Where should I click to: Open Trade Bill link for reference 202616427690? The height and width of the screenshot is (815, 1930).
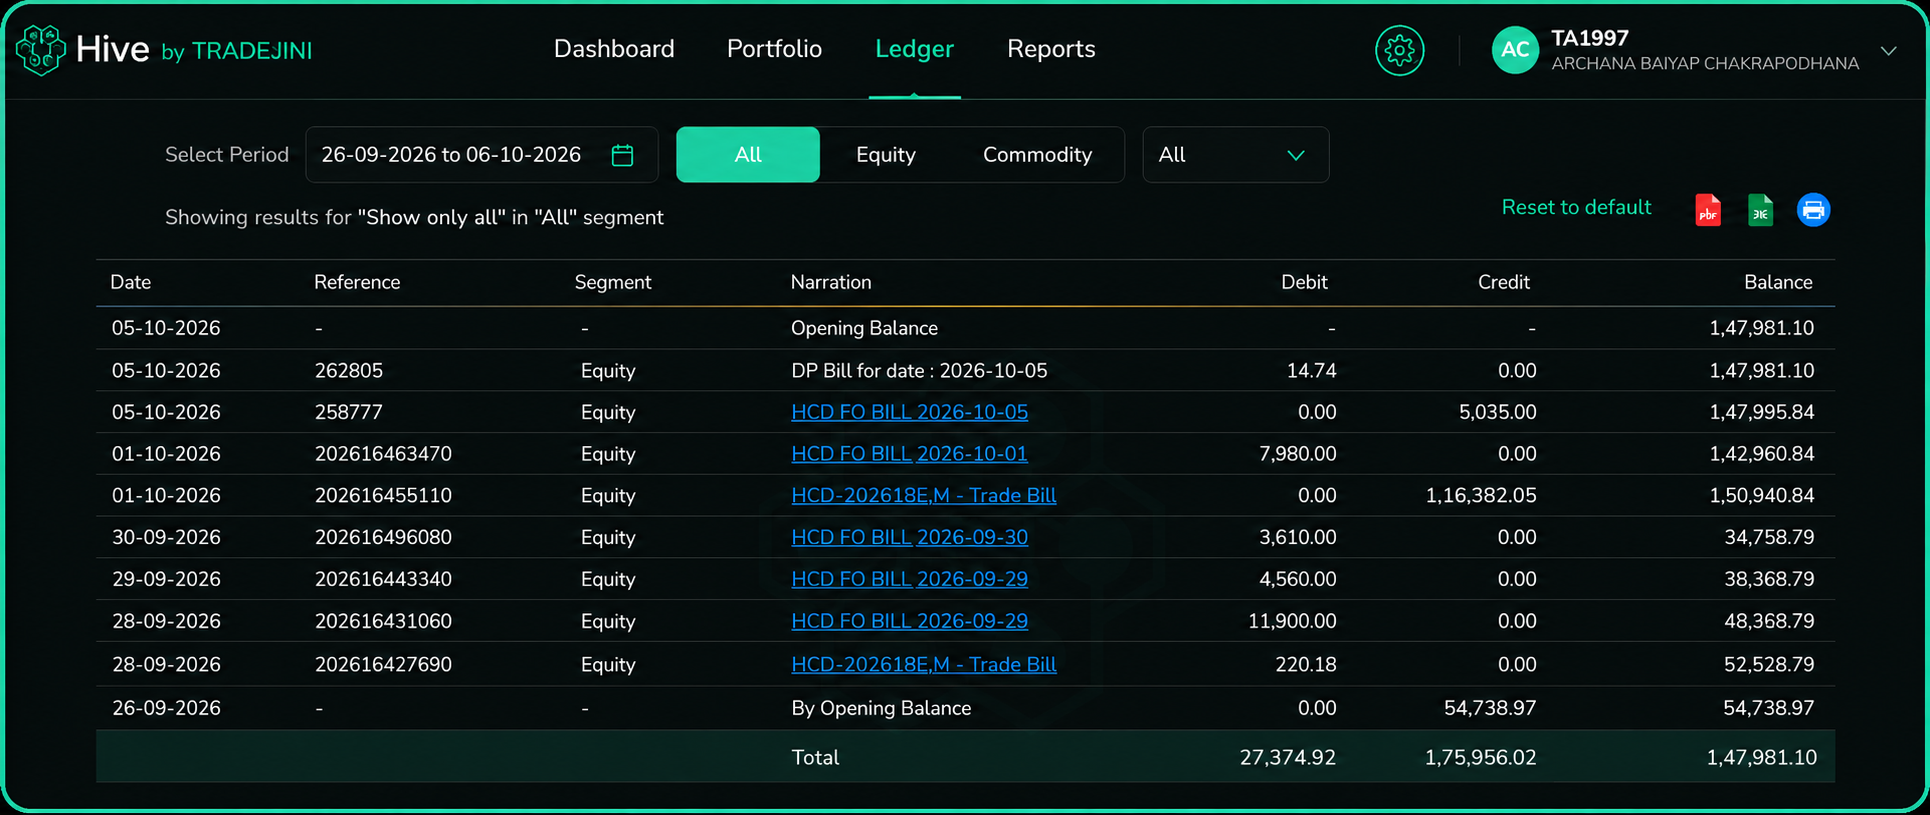pyautogui.click(x=923, y=665)
